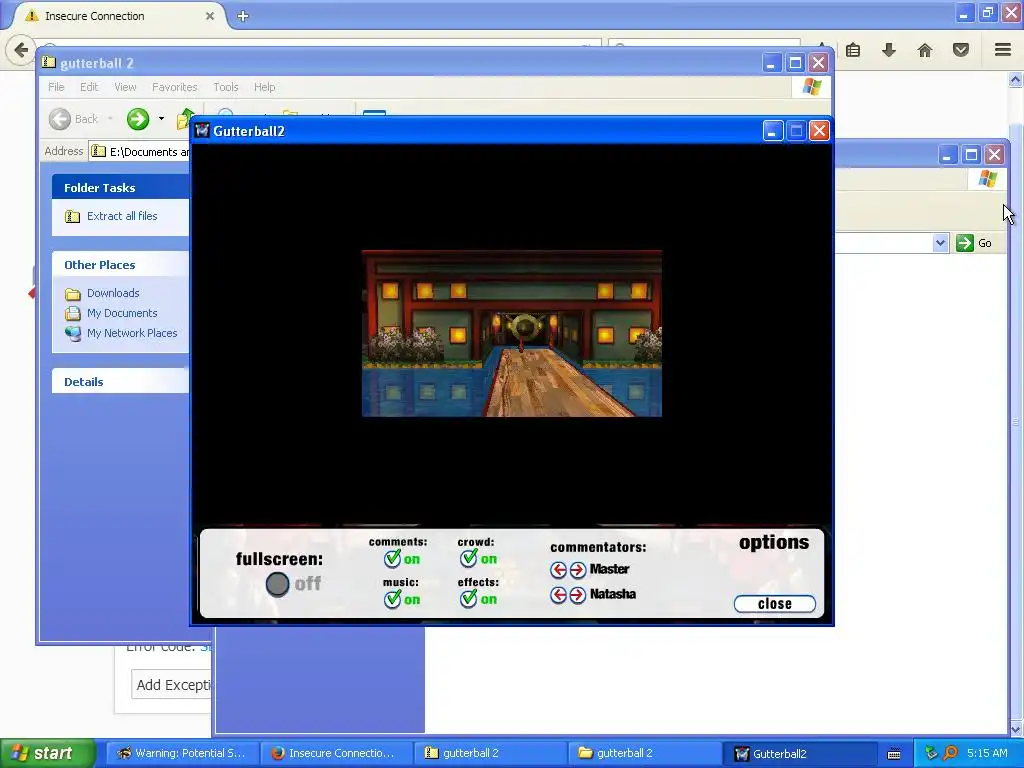1024x768 pixels.
Task: Toggle the comments on checkbox
Action: coord(392,558)
